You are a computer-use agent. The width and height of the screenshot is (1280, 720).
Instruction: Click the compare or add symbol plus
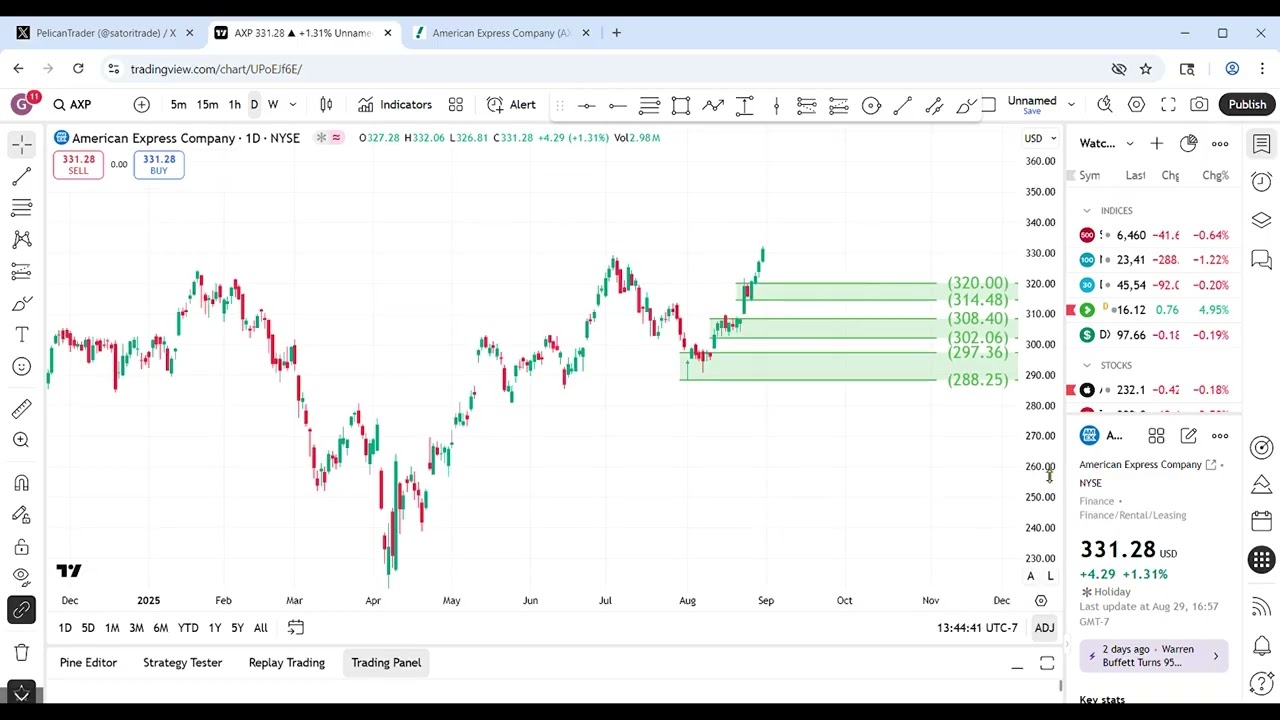pyautogui.click(x=142, y=104)
